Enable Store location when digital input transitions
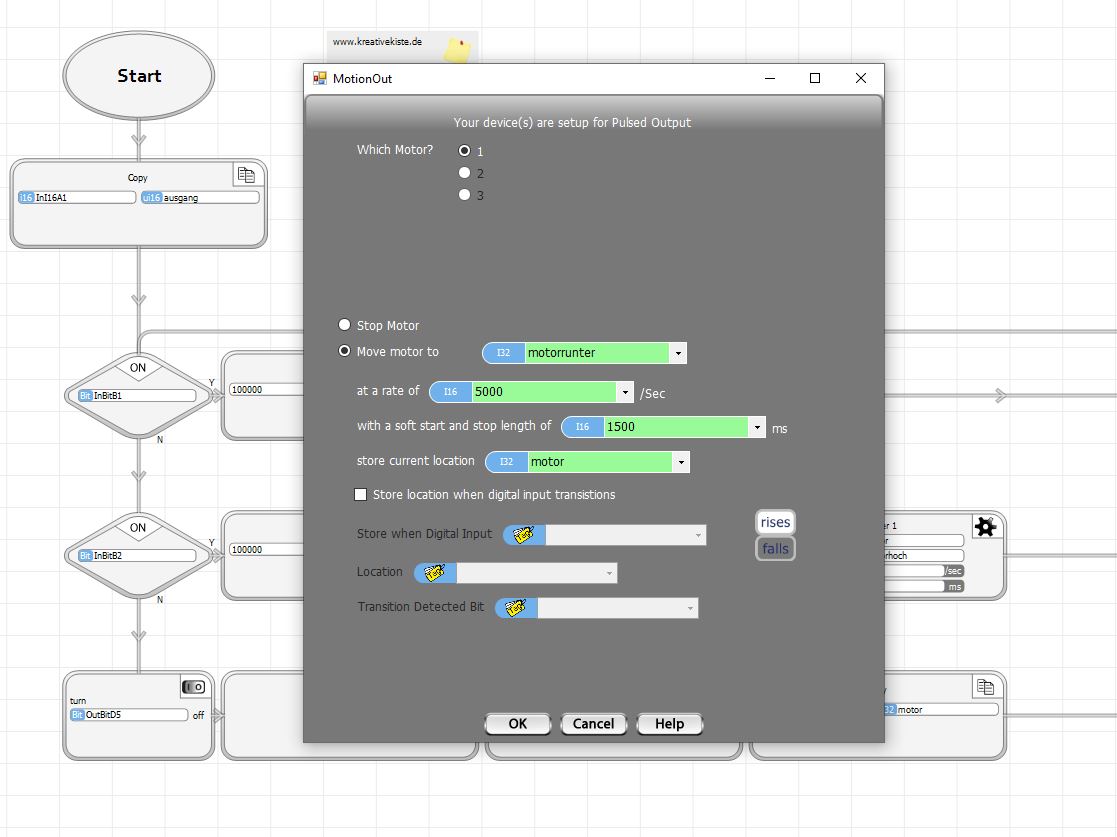 coord(361,495)
